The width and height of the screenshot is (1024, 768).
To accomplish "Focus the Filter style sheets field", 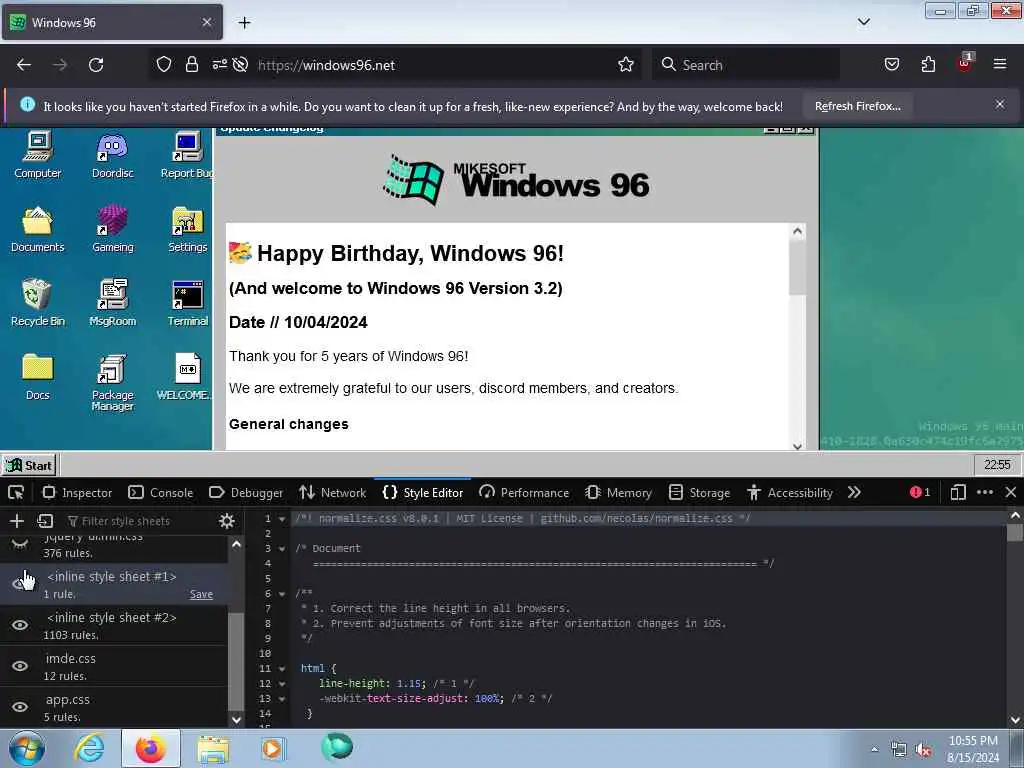I will click(140, 520).
